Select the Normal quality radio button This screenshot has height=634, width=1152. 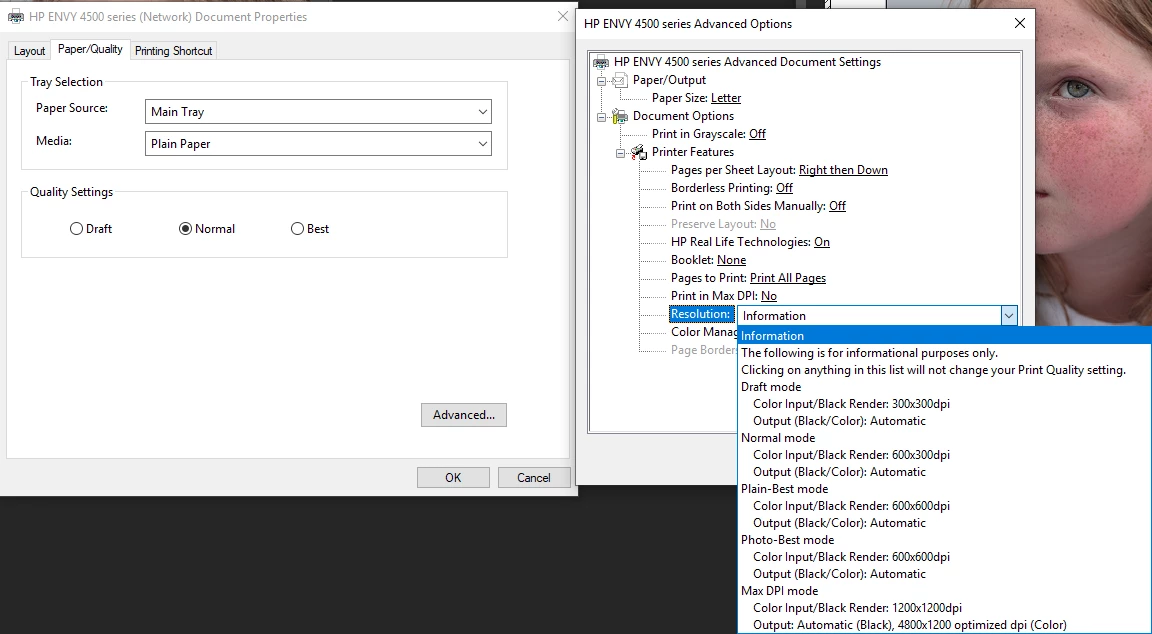(x=185, y=228)
